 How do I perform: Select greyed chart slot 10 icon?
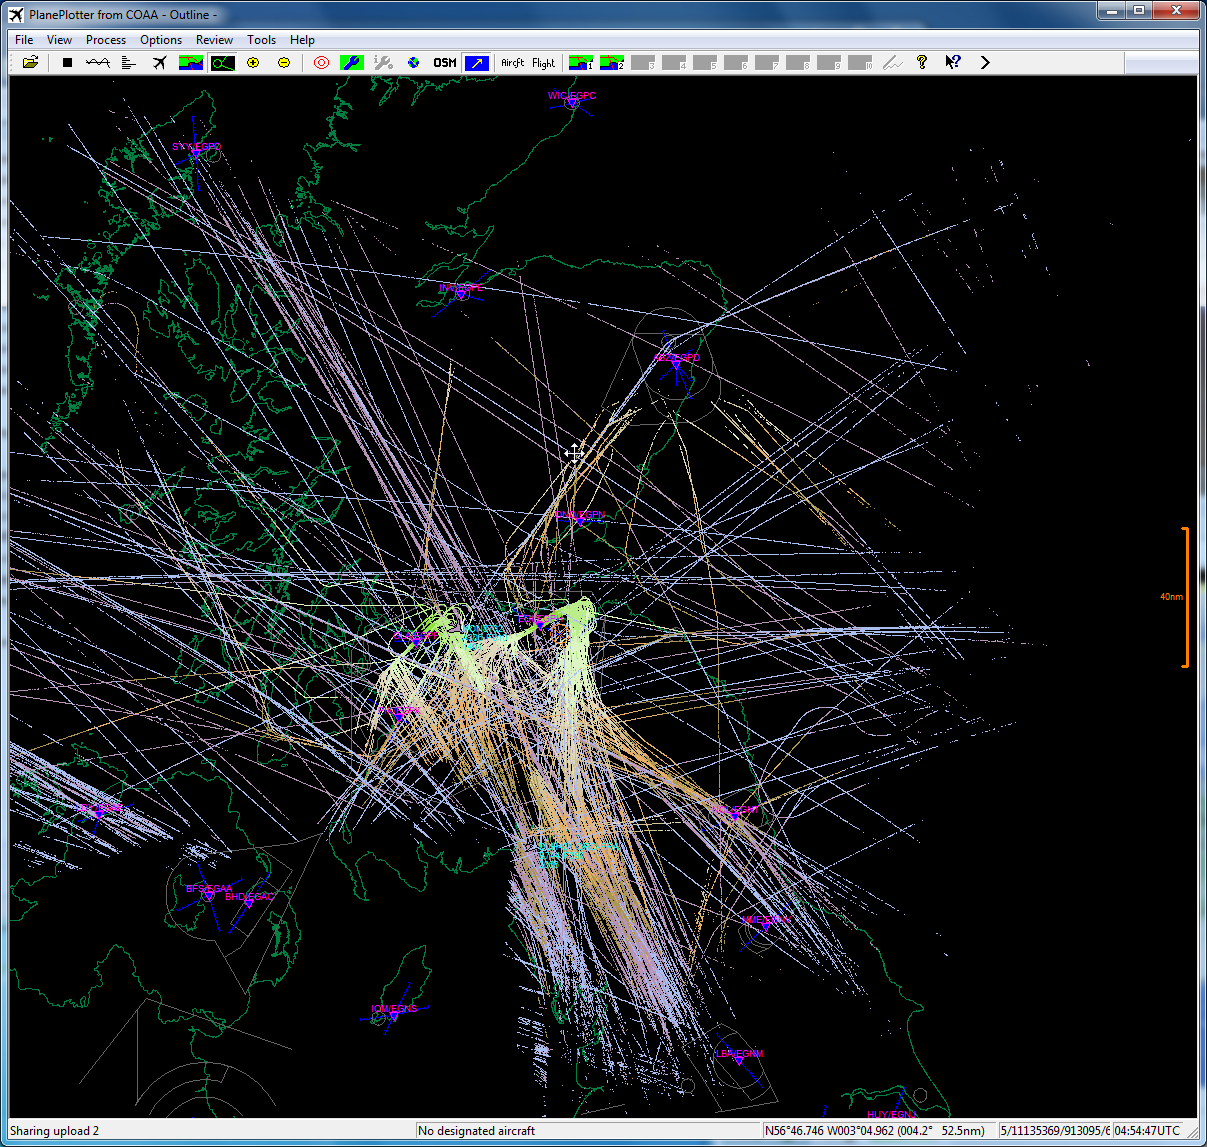coord(860,62)
